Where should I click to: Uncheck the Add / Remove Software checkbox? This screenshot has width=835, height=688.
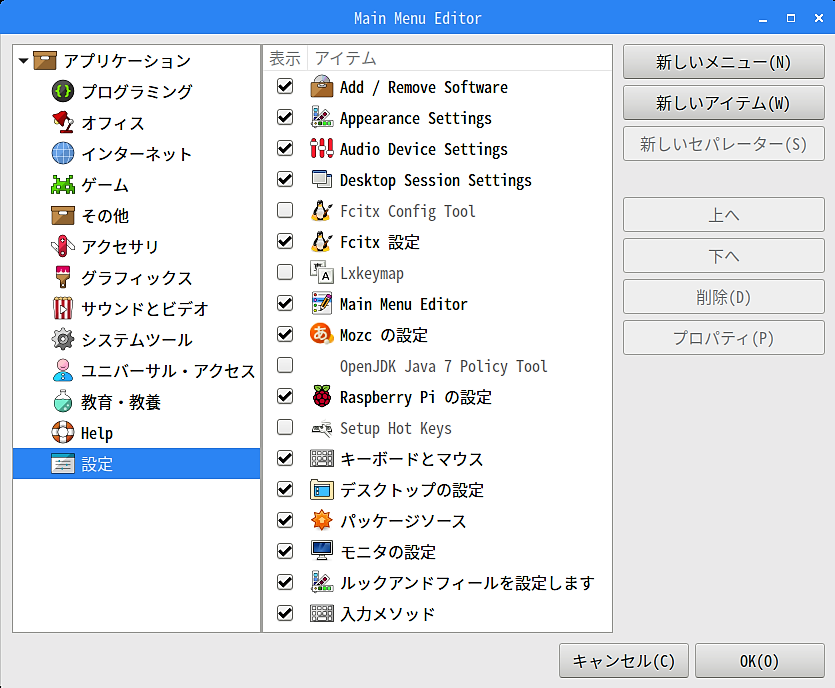[285, 86]
